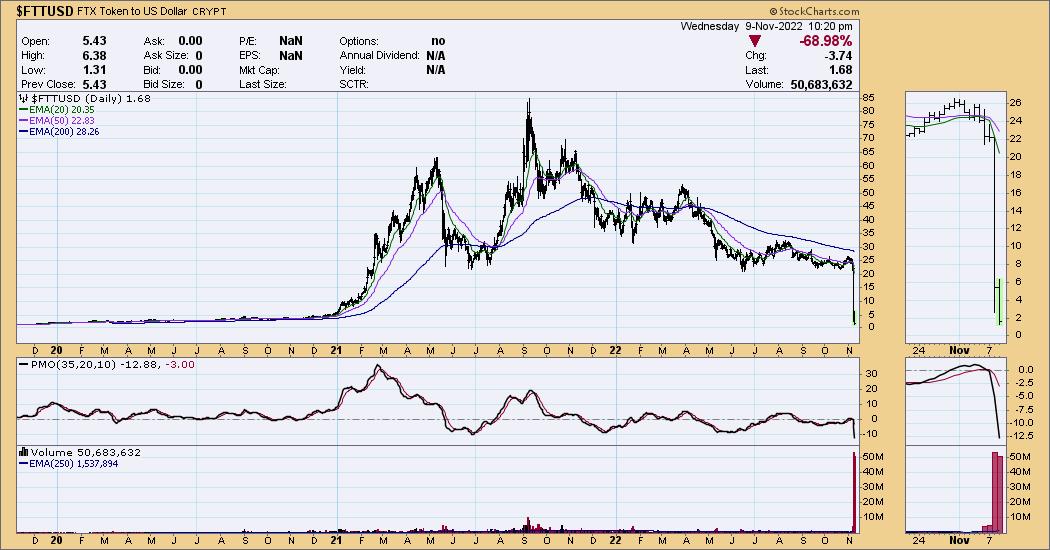Select the -68.98% percent change

coord(825,41)
